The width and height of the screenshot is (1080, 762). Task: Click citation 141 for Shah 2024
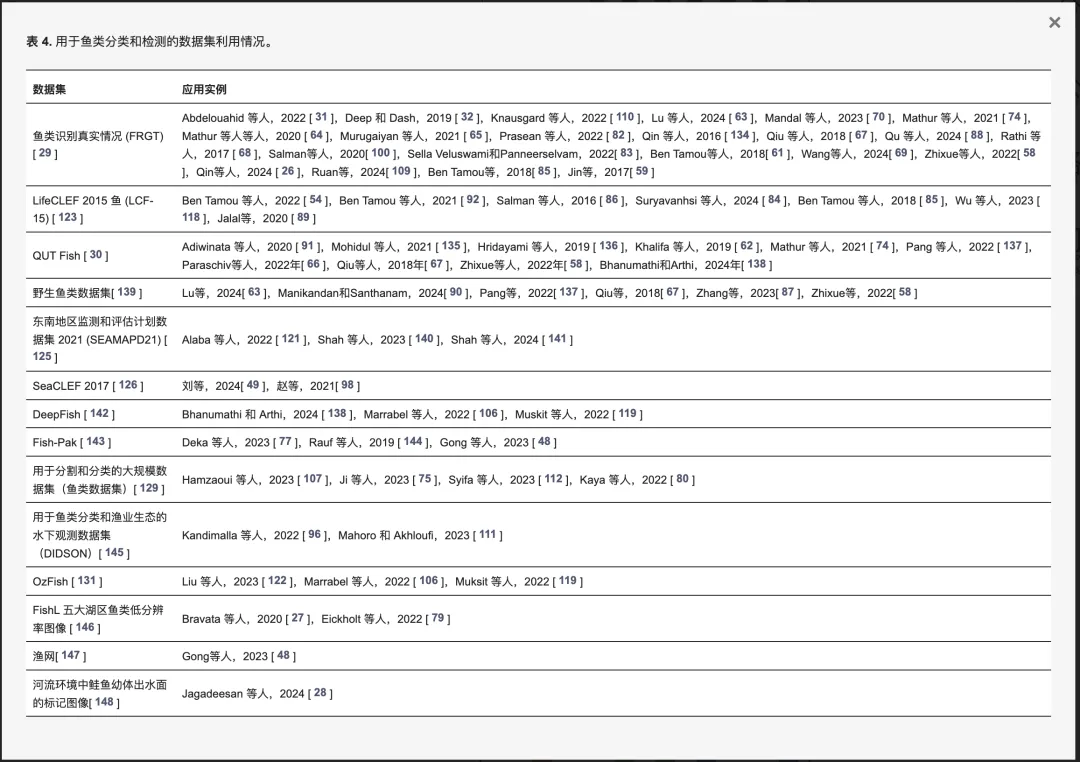(557, 339)
